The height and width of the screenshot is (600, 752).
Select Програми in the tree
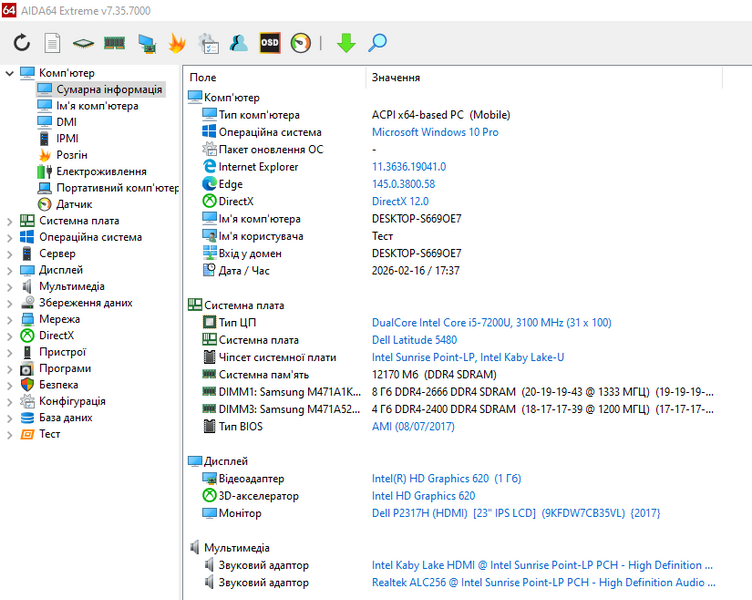(56, 368)
